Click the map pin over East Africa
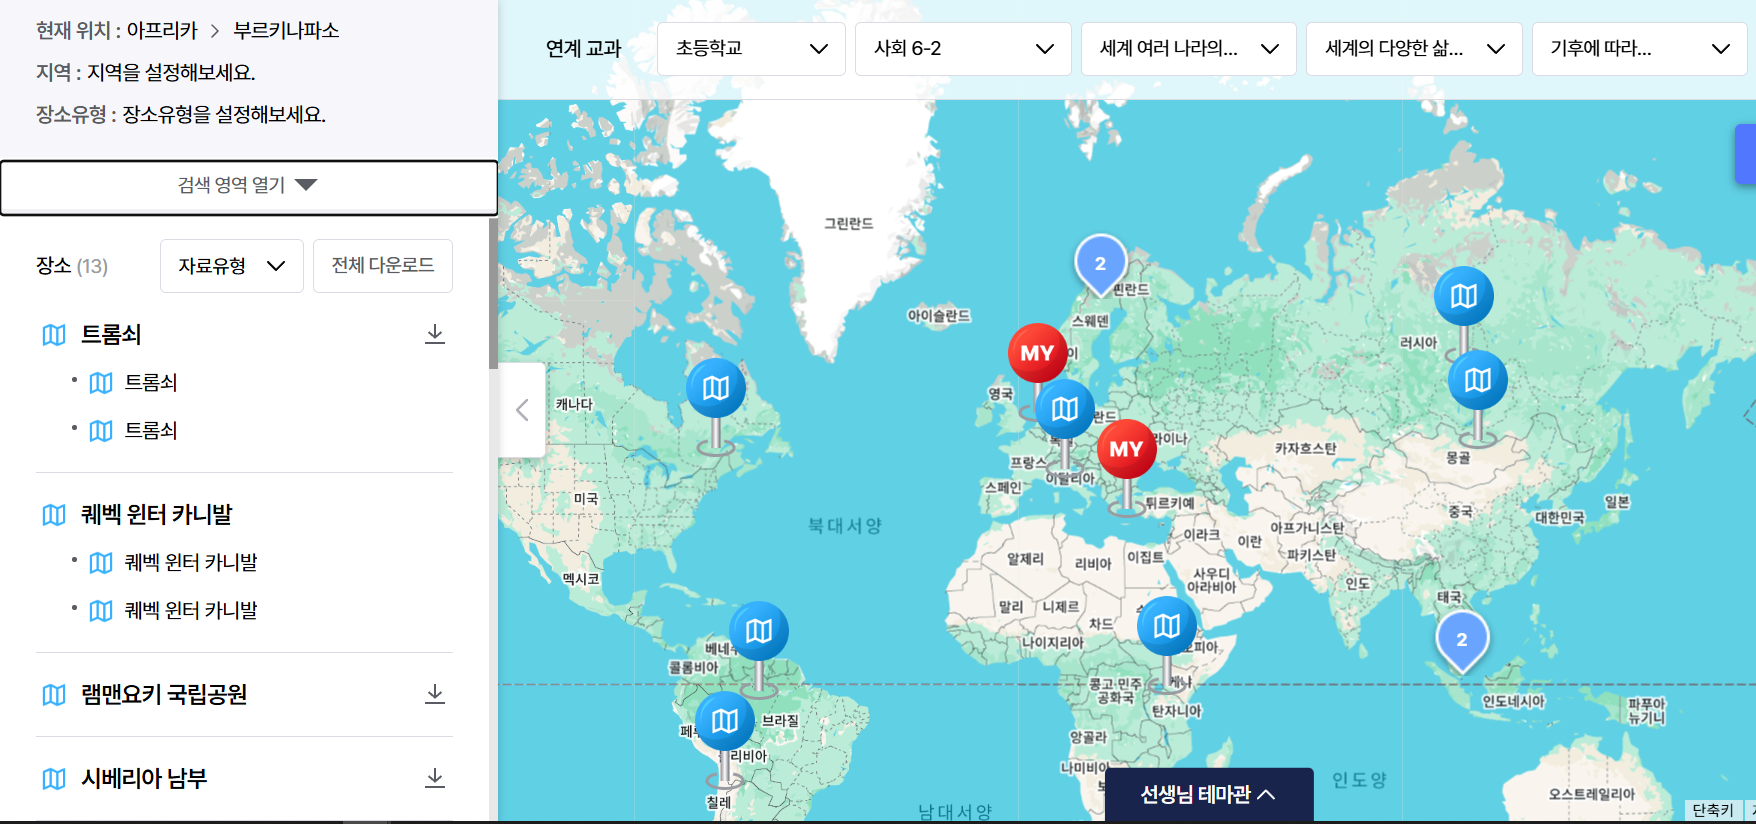1756x824 pixels. (1166, 626)
